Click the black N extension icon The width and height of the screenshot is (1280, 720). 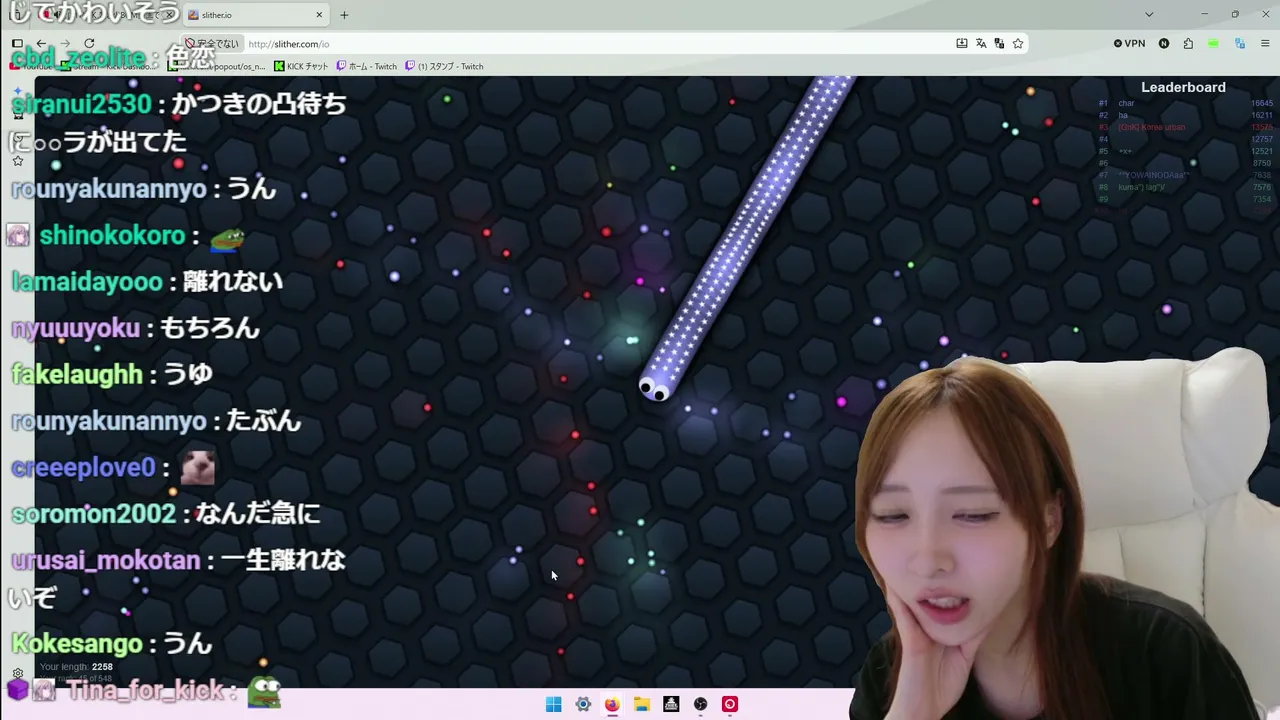tap(1164, 44)
